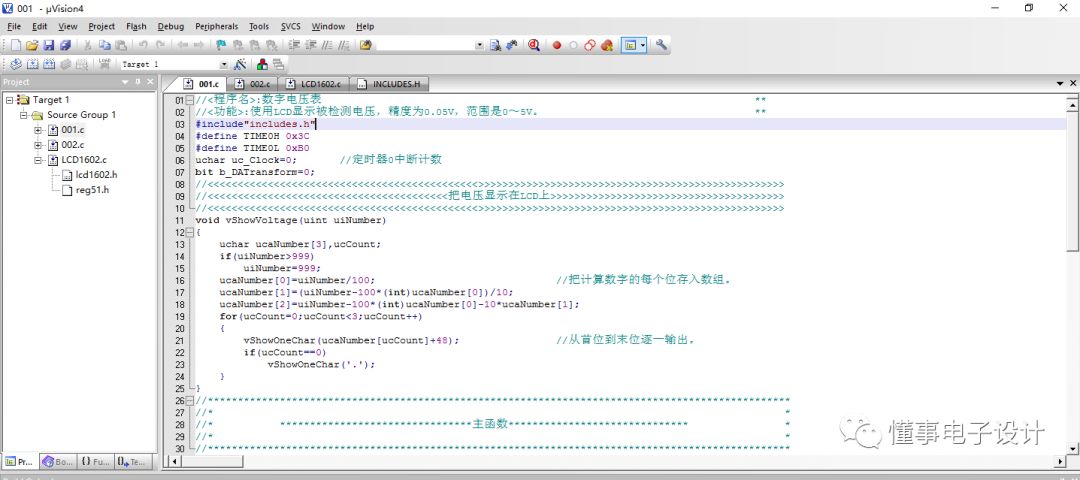Pin the Project panel with pushpin icon

[x=137, y=82]
